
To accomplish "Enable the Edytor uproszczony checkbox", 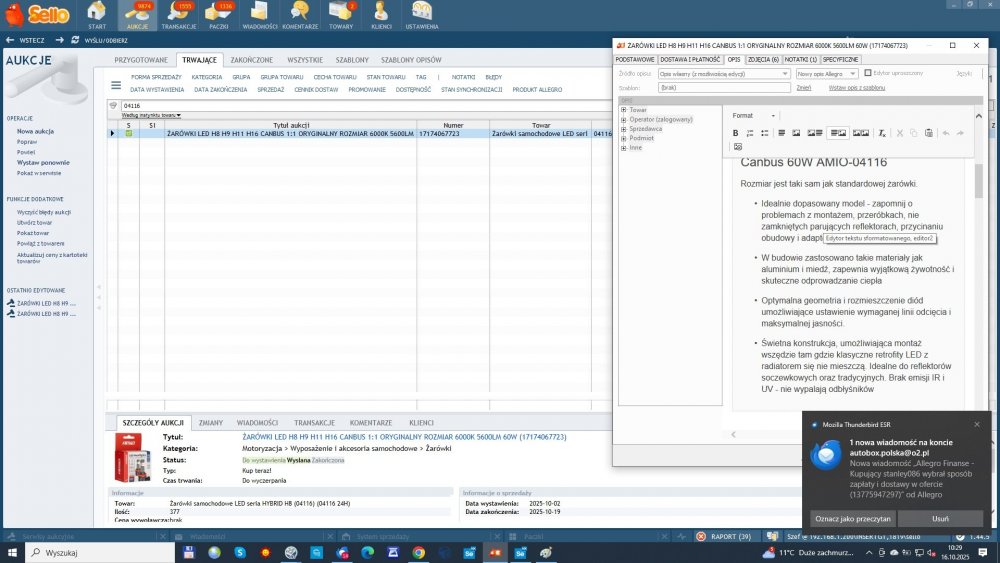I will (868, 73).
